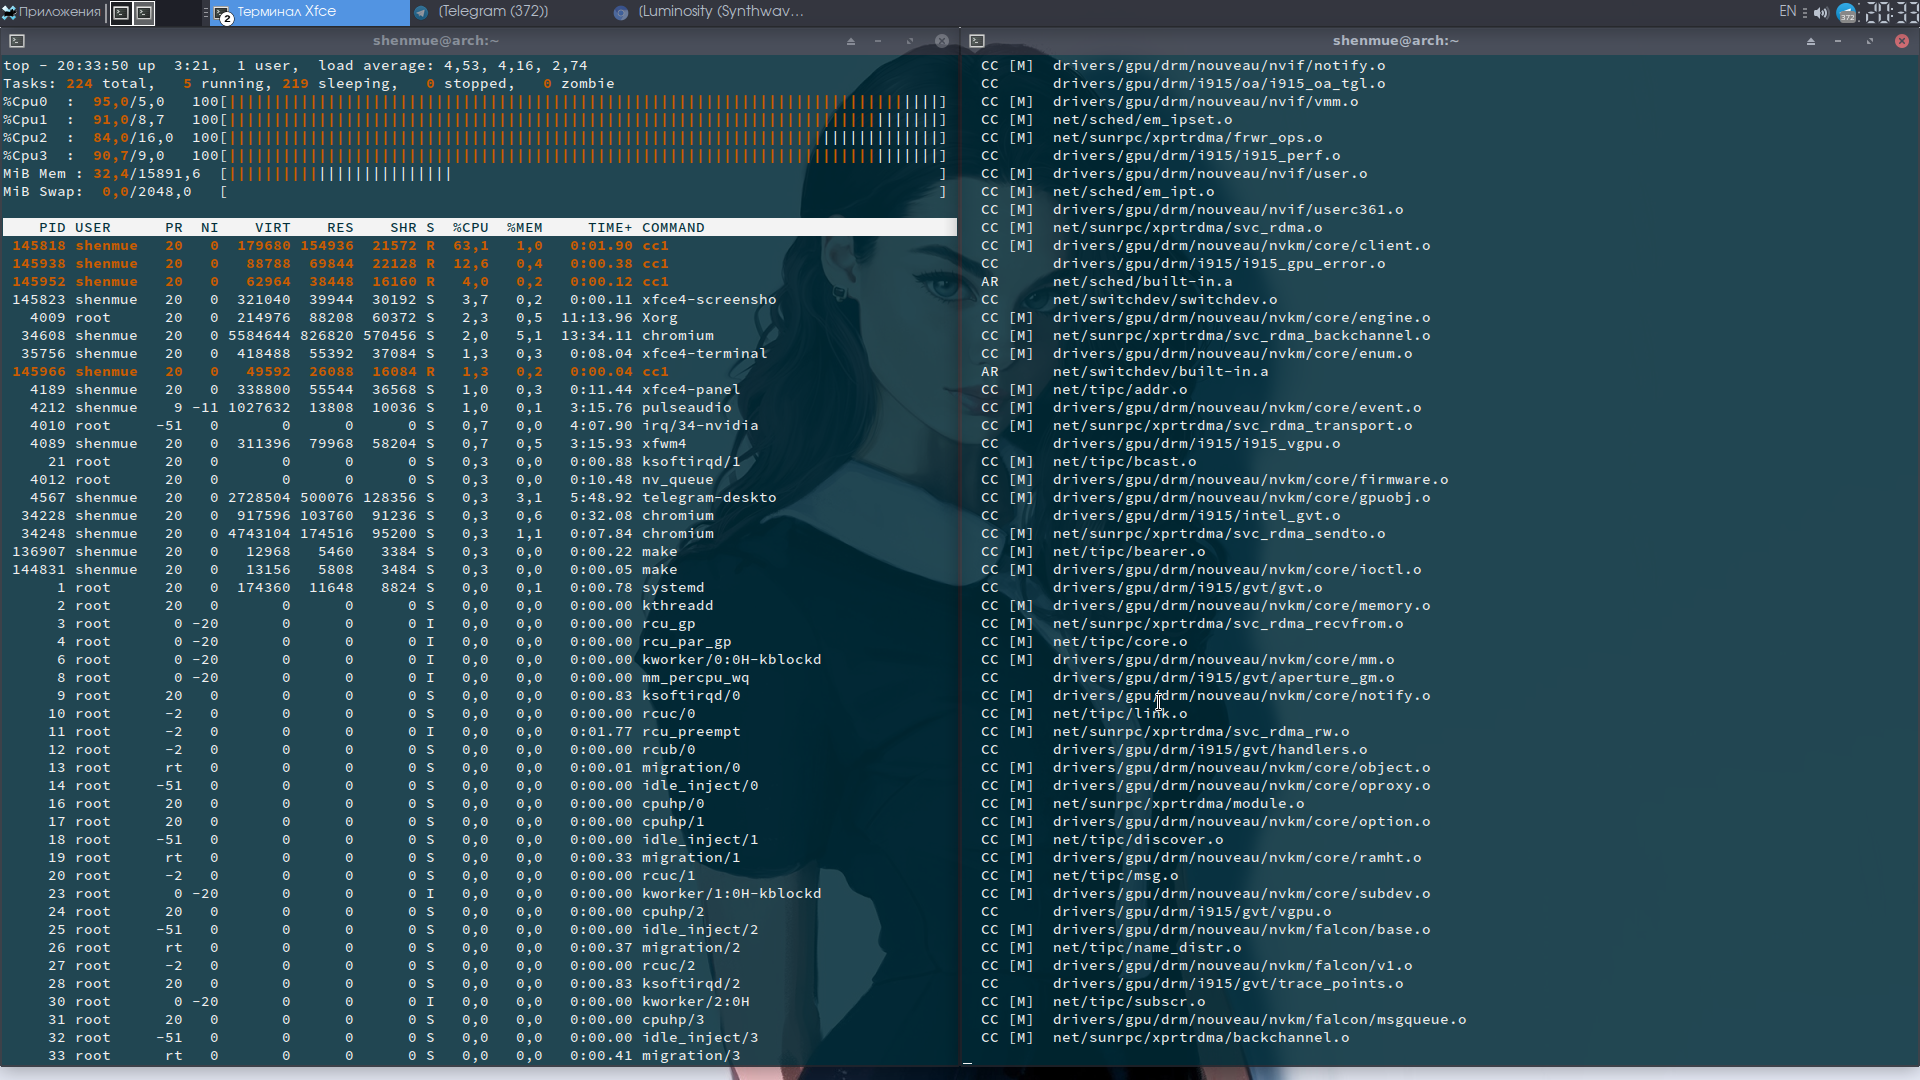Select the xfwm4 process row
The image size is (1920, 1080).
479,444
